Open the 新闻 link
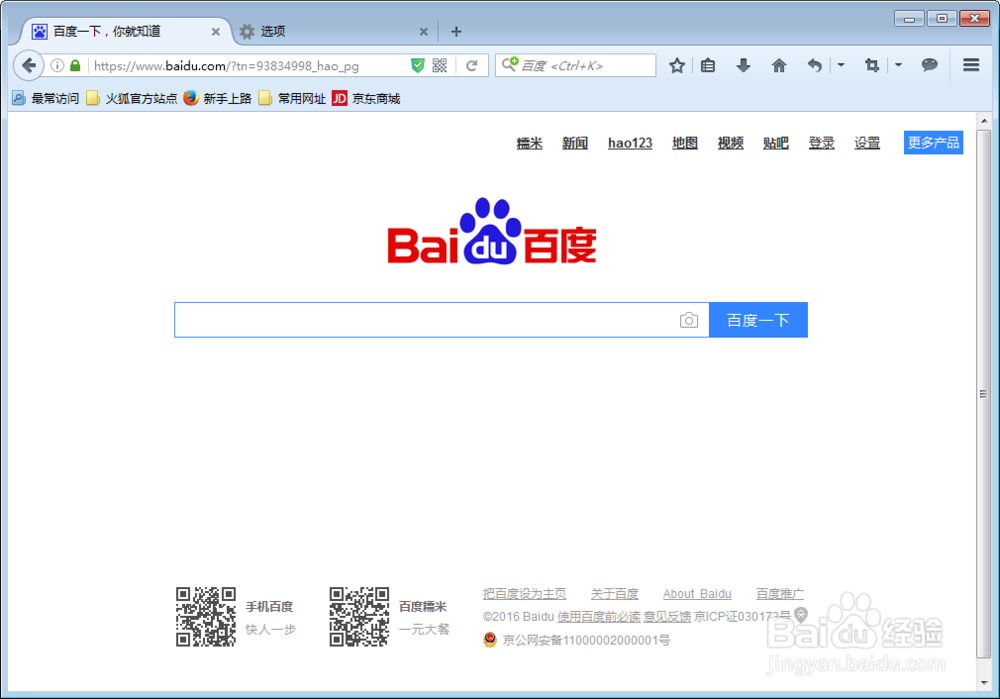 tap(575, 143)
